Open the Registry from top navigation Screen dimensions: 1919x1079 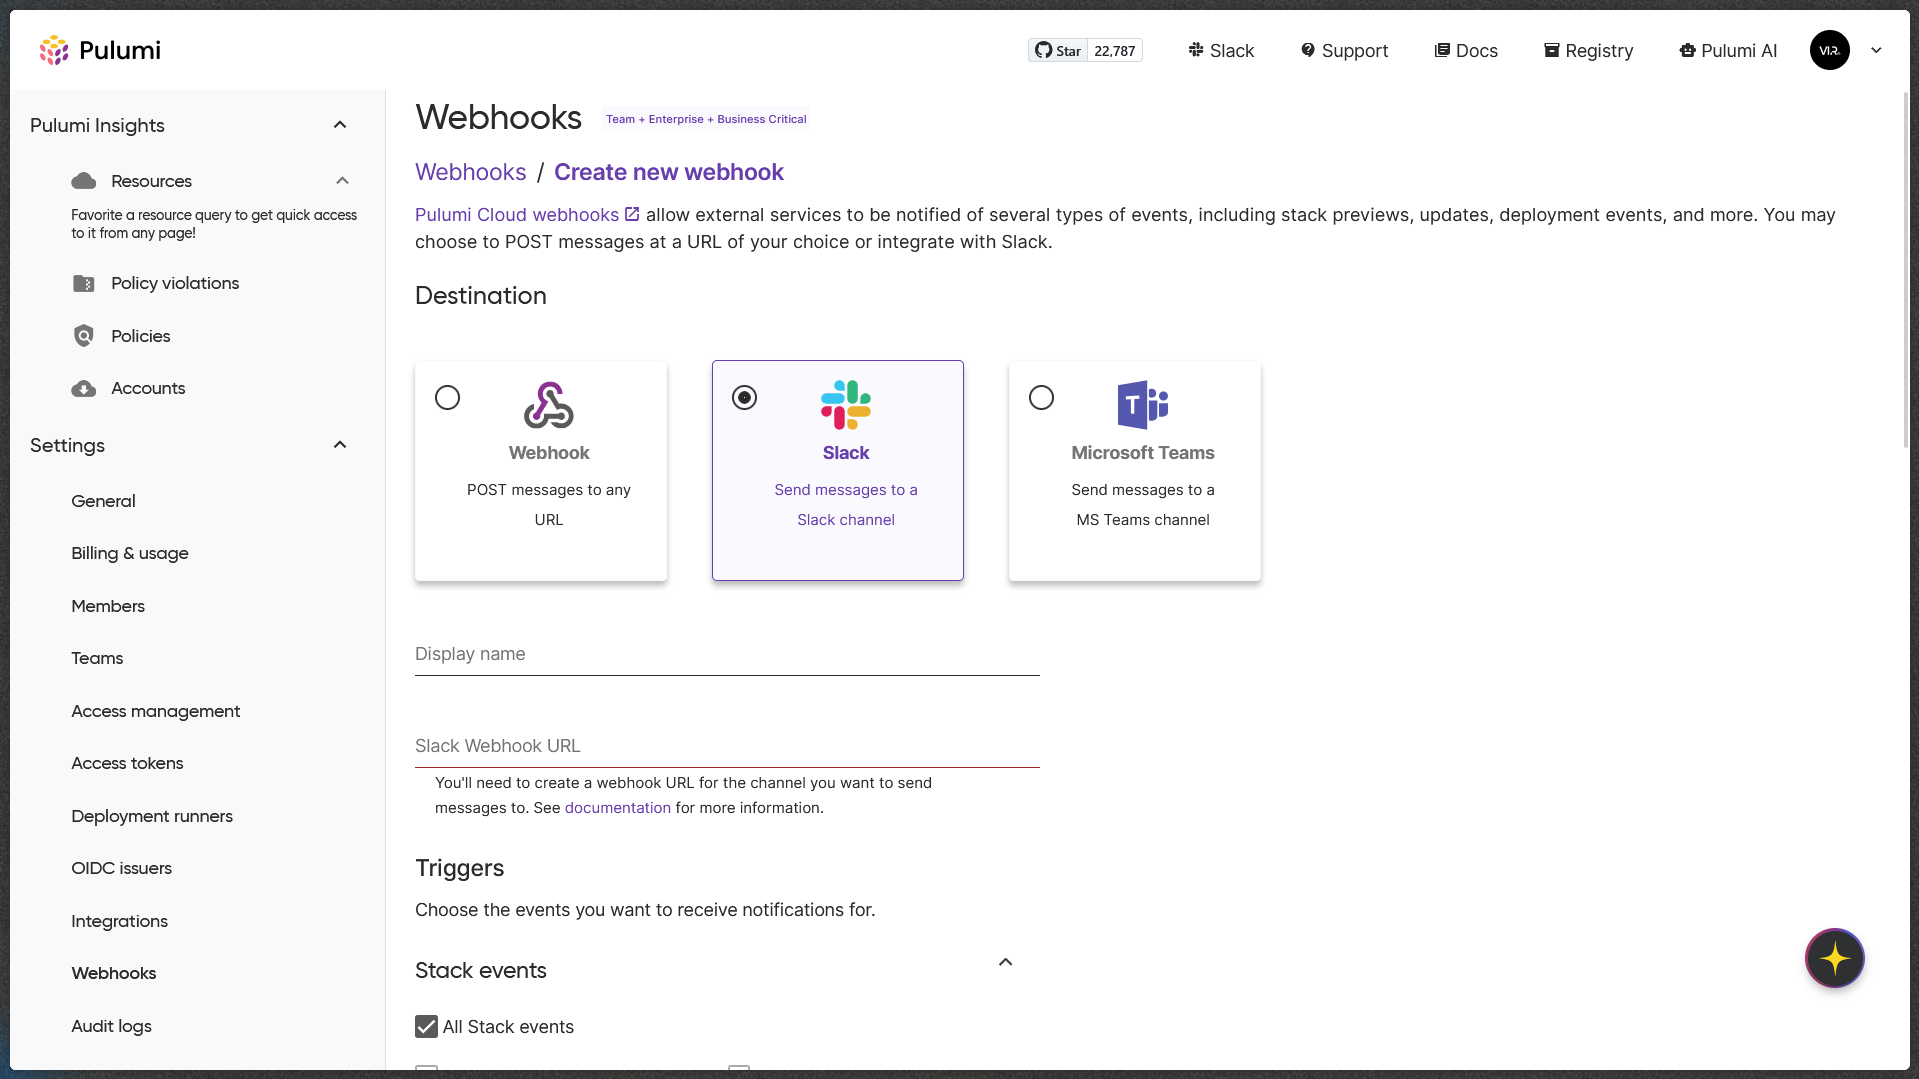pos(1588,51)
